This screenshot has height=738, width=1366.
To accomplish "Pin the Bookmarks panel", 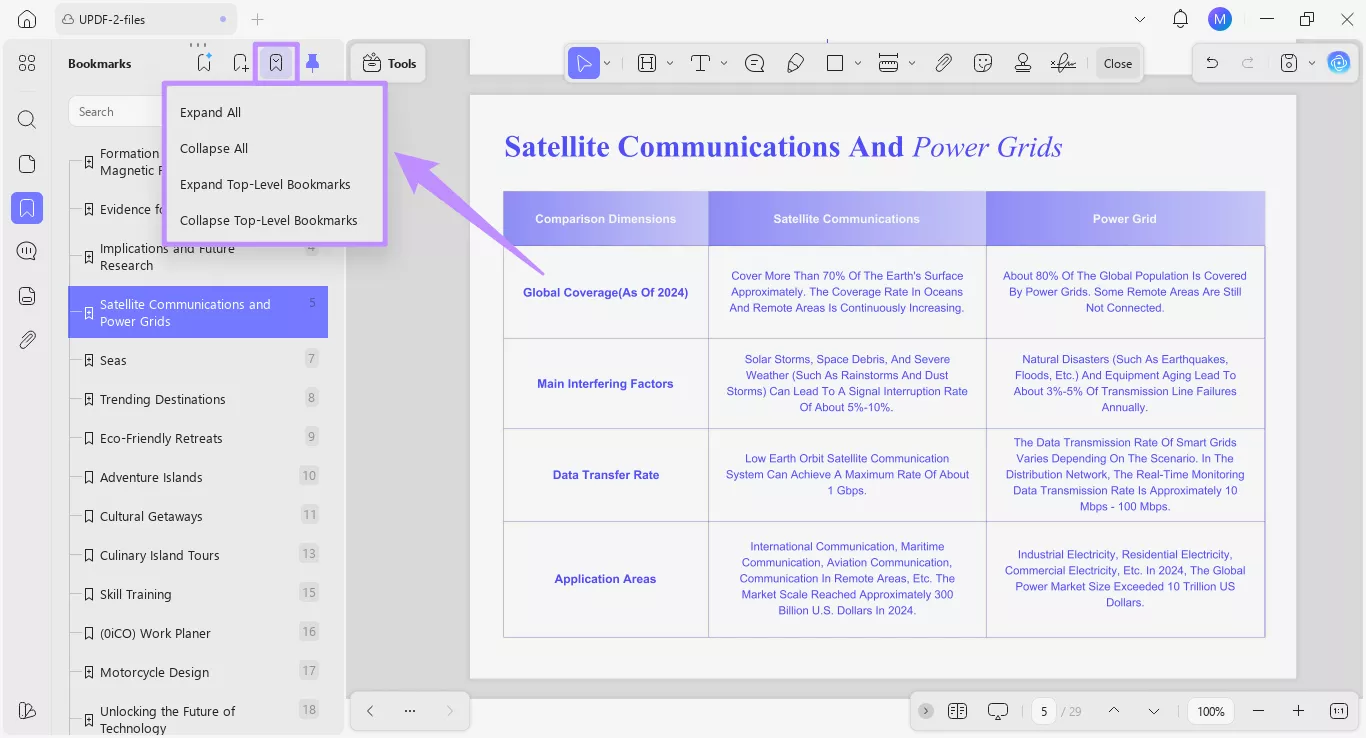I will [x=312, y=61].
